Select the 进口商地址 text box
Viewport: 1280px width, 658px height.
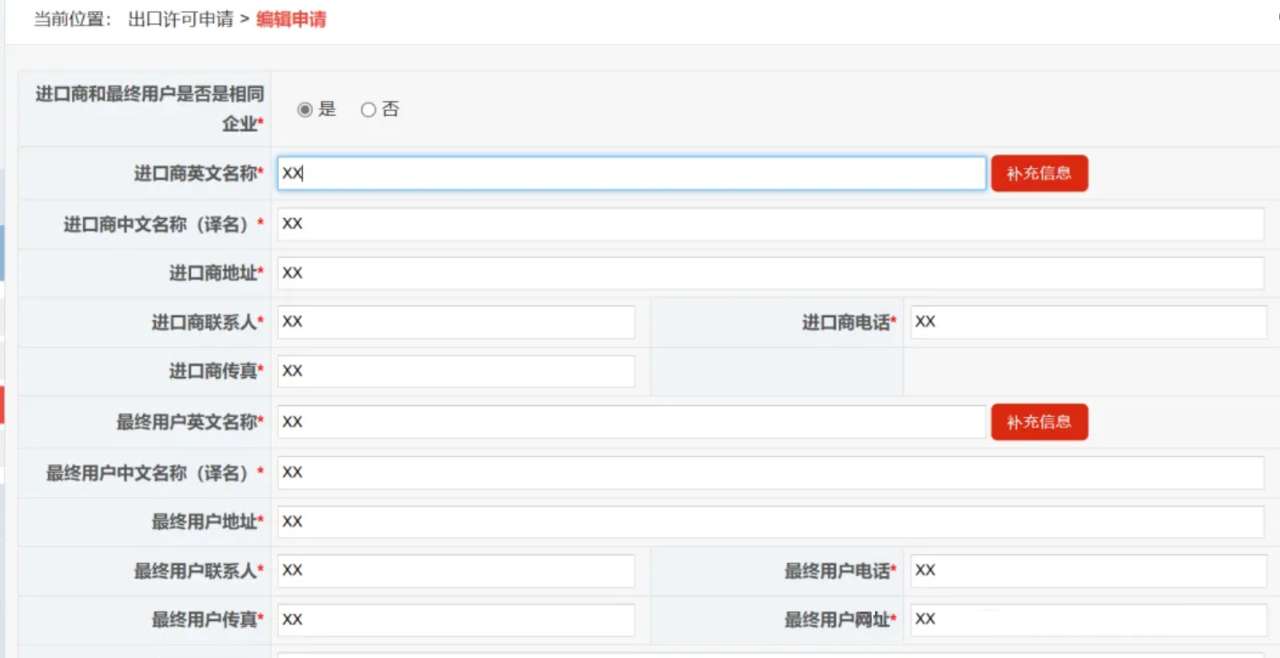(770, 273)
